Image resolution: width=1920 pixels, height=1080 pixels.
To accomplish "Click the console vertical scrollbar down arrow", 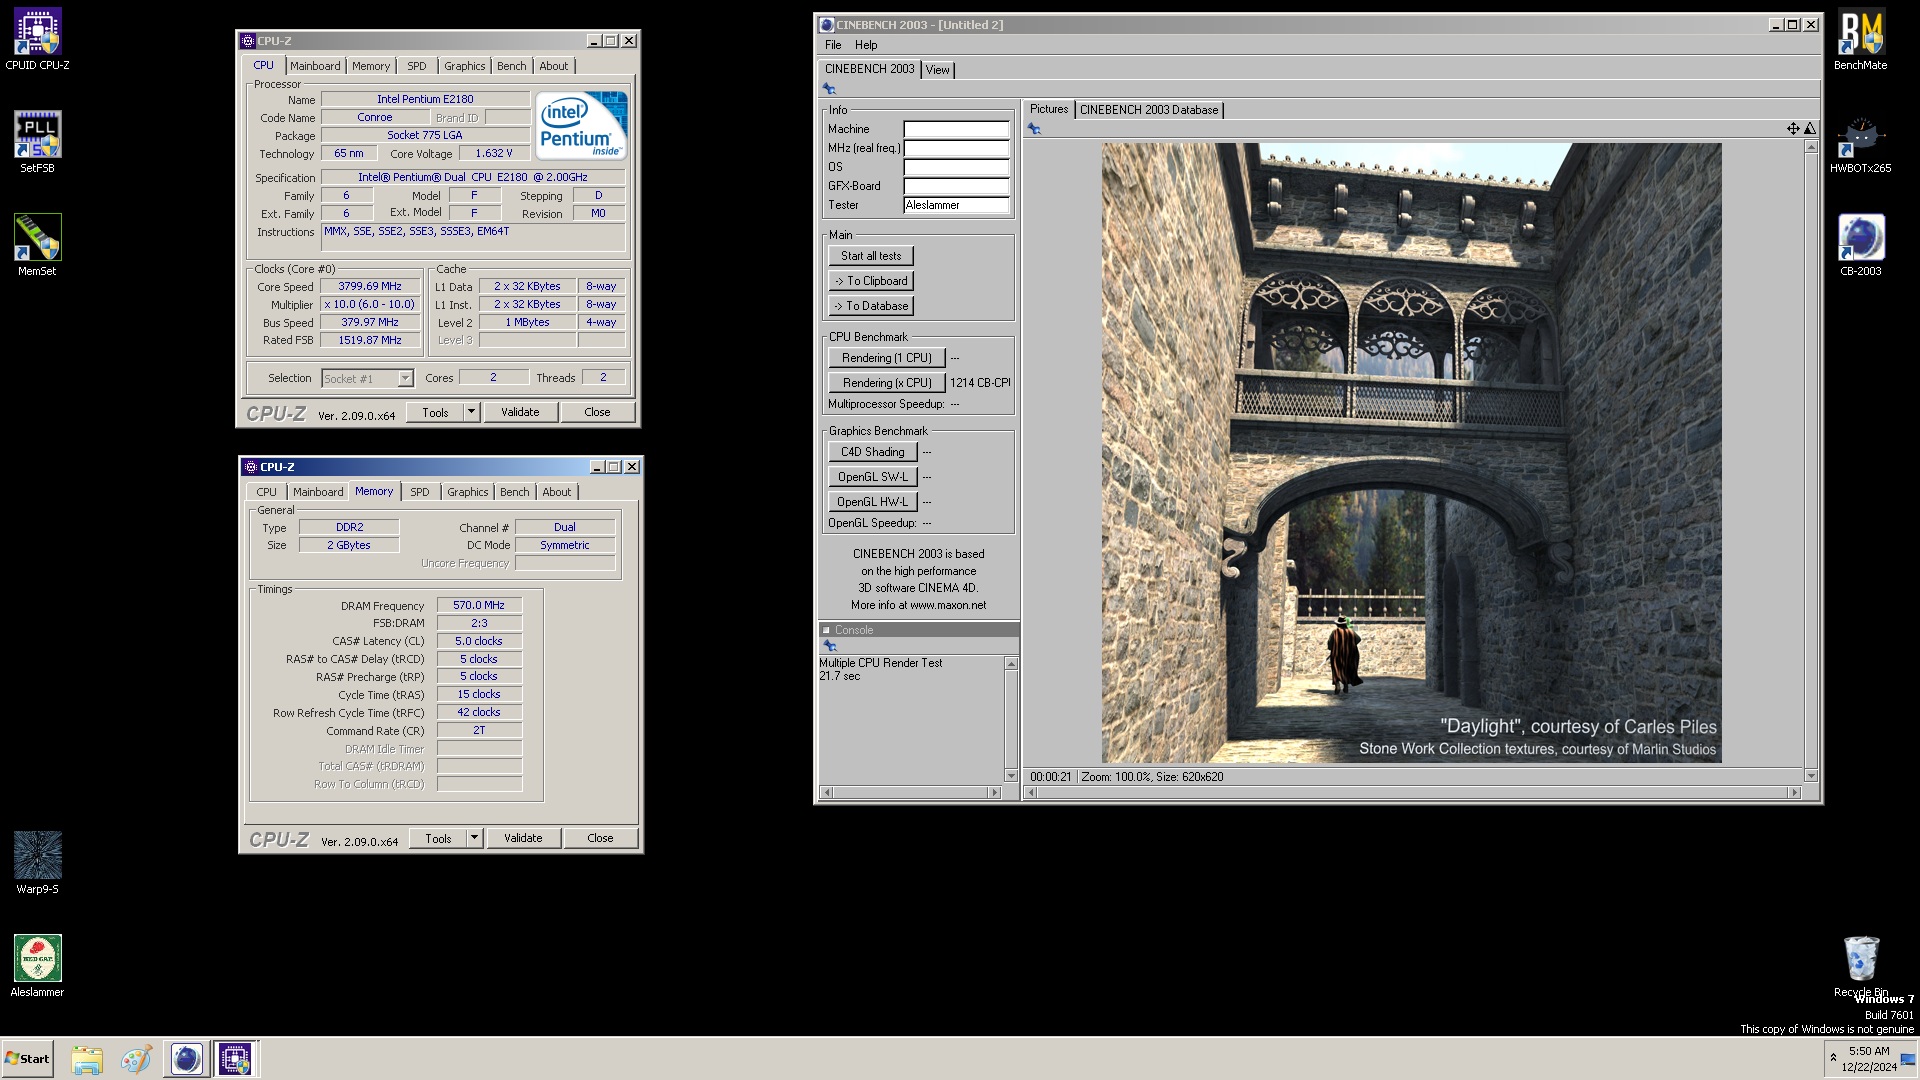I will tap(1011, 776).
